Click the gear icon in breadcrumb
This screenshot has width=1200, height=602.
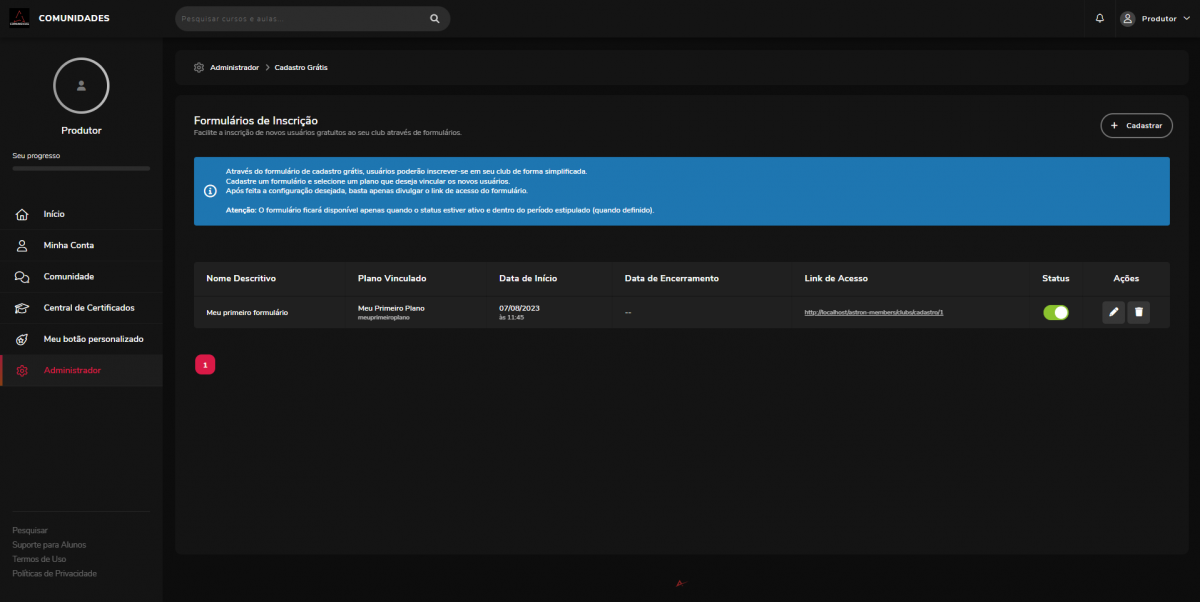point(199,67)
